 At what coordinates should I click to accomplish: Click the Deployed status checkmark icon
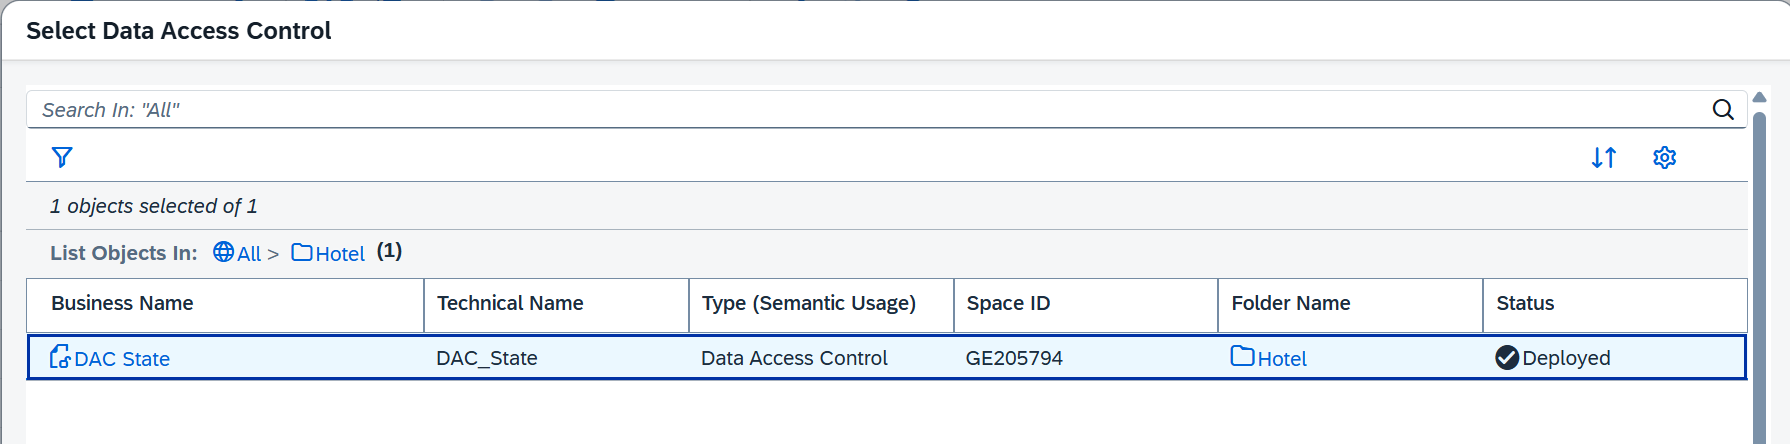coord(1507,357)
